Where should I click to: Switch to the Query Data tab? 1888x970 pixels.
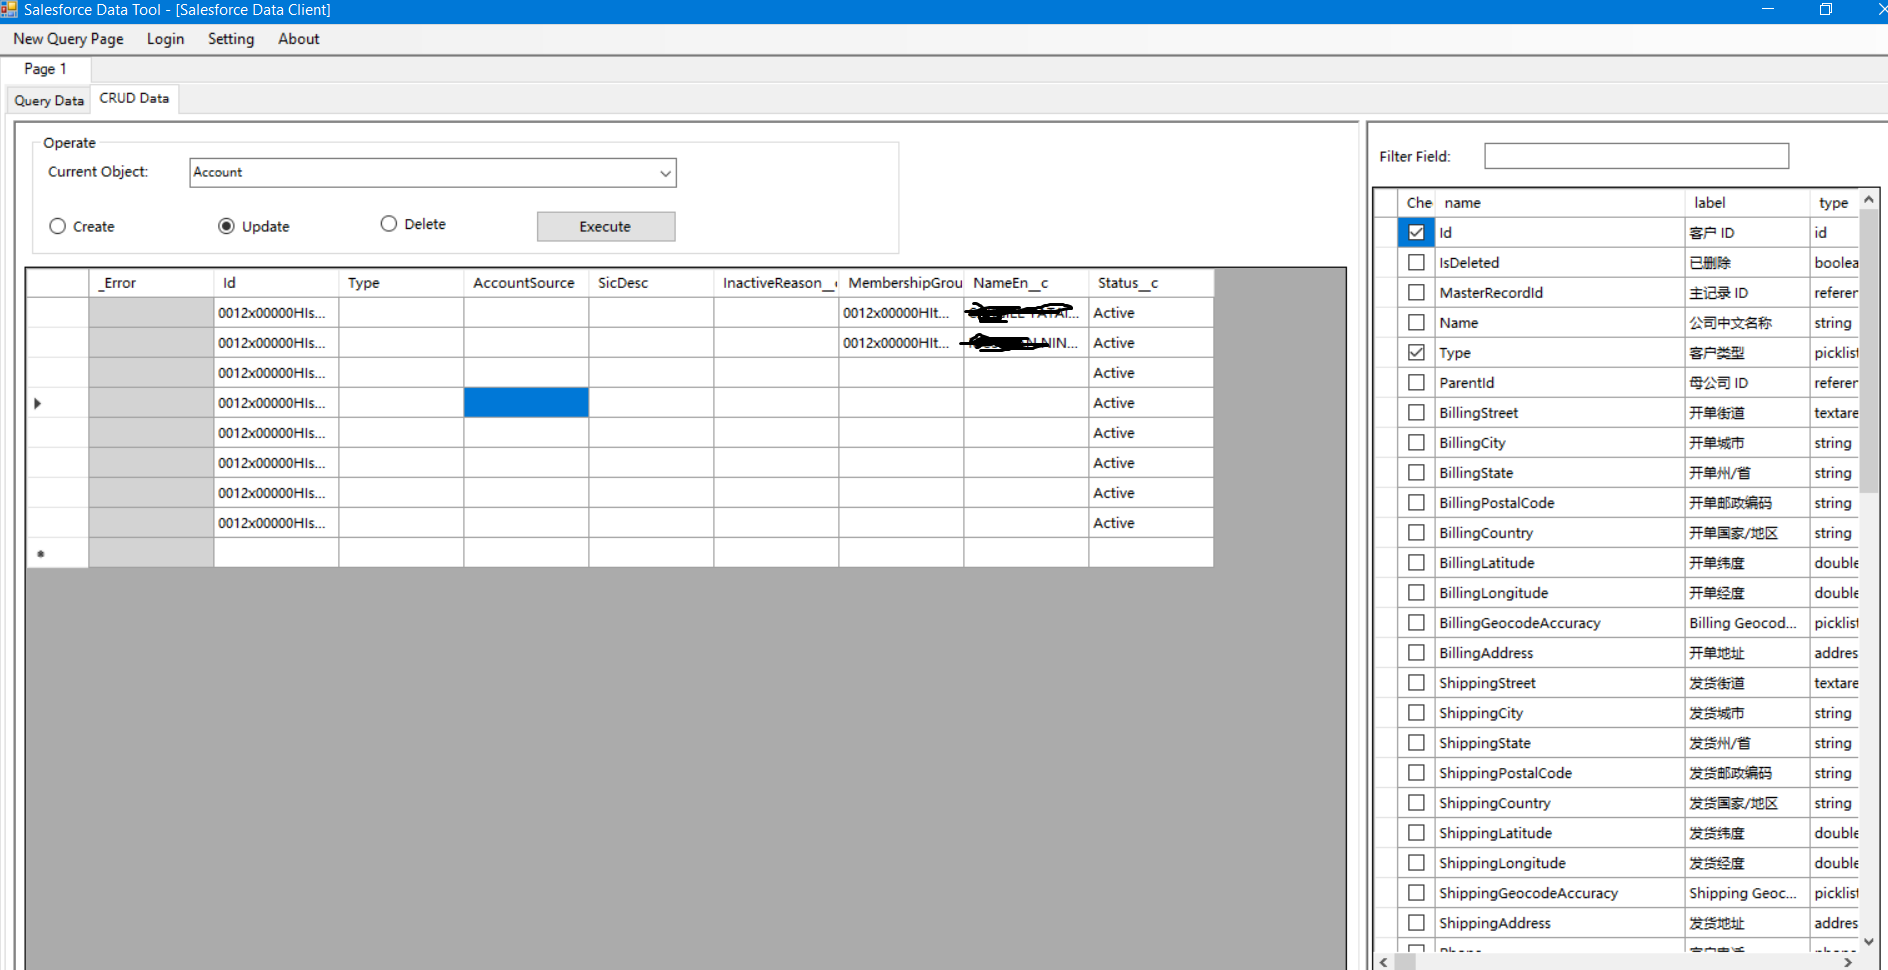[47, 100]
